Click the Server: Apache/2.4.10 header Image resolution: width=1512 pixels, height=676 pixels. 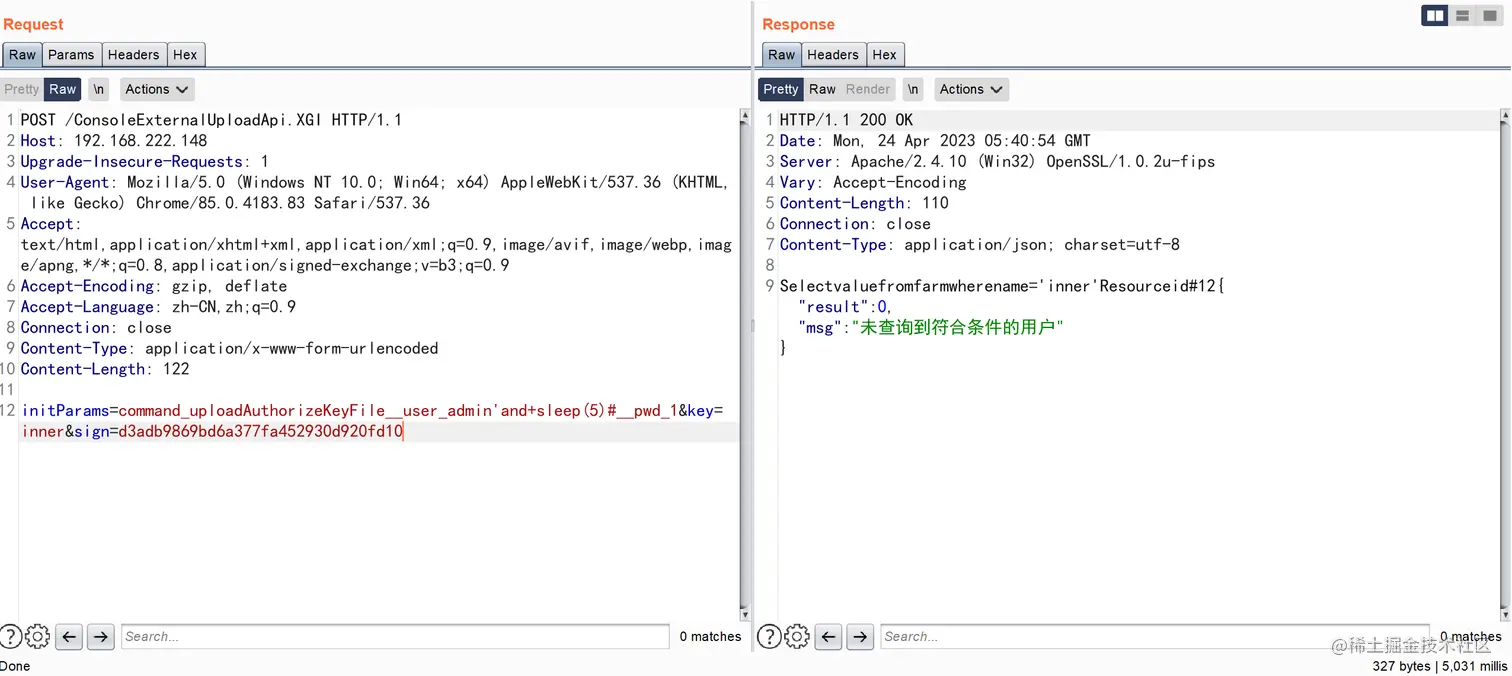pyautogui.click(x=997, y=162)
